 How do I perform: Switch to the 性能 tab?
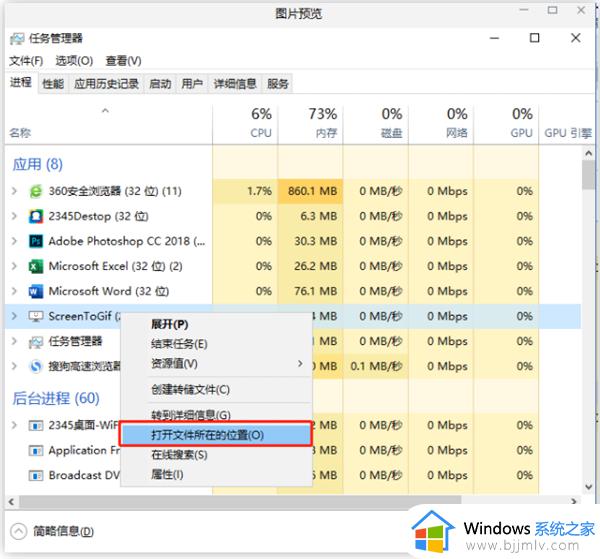53,84
